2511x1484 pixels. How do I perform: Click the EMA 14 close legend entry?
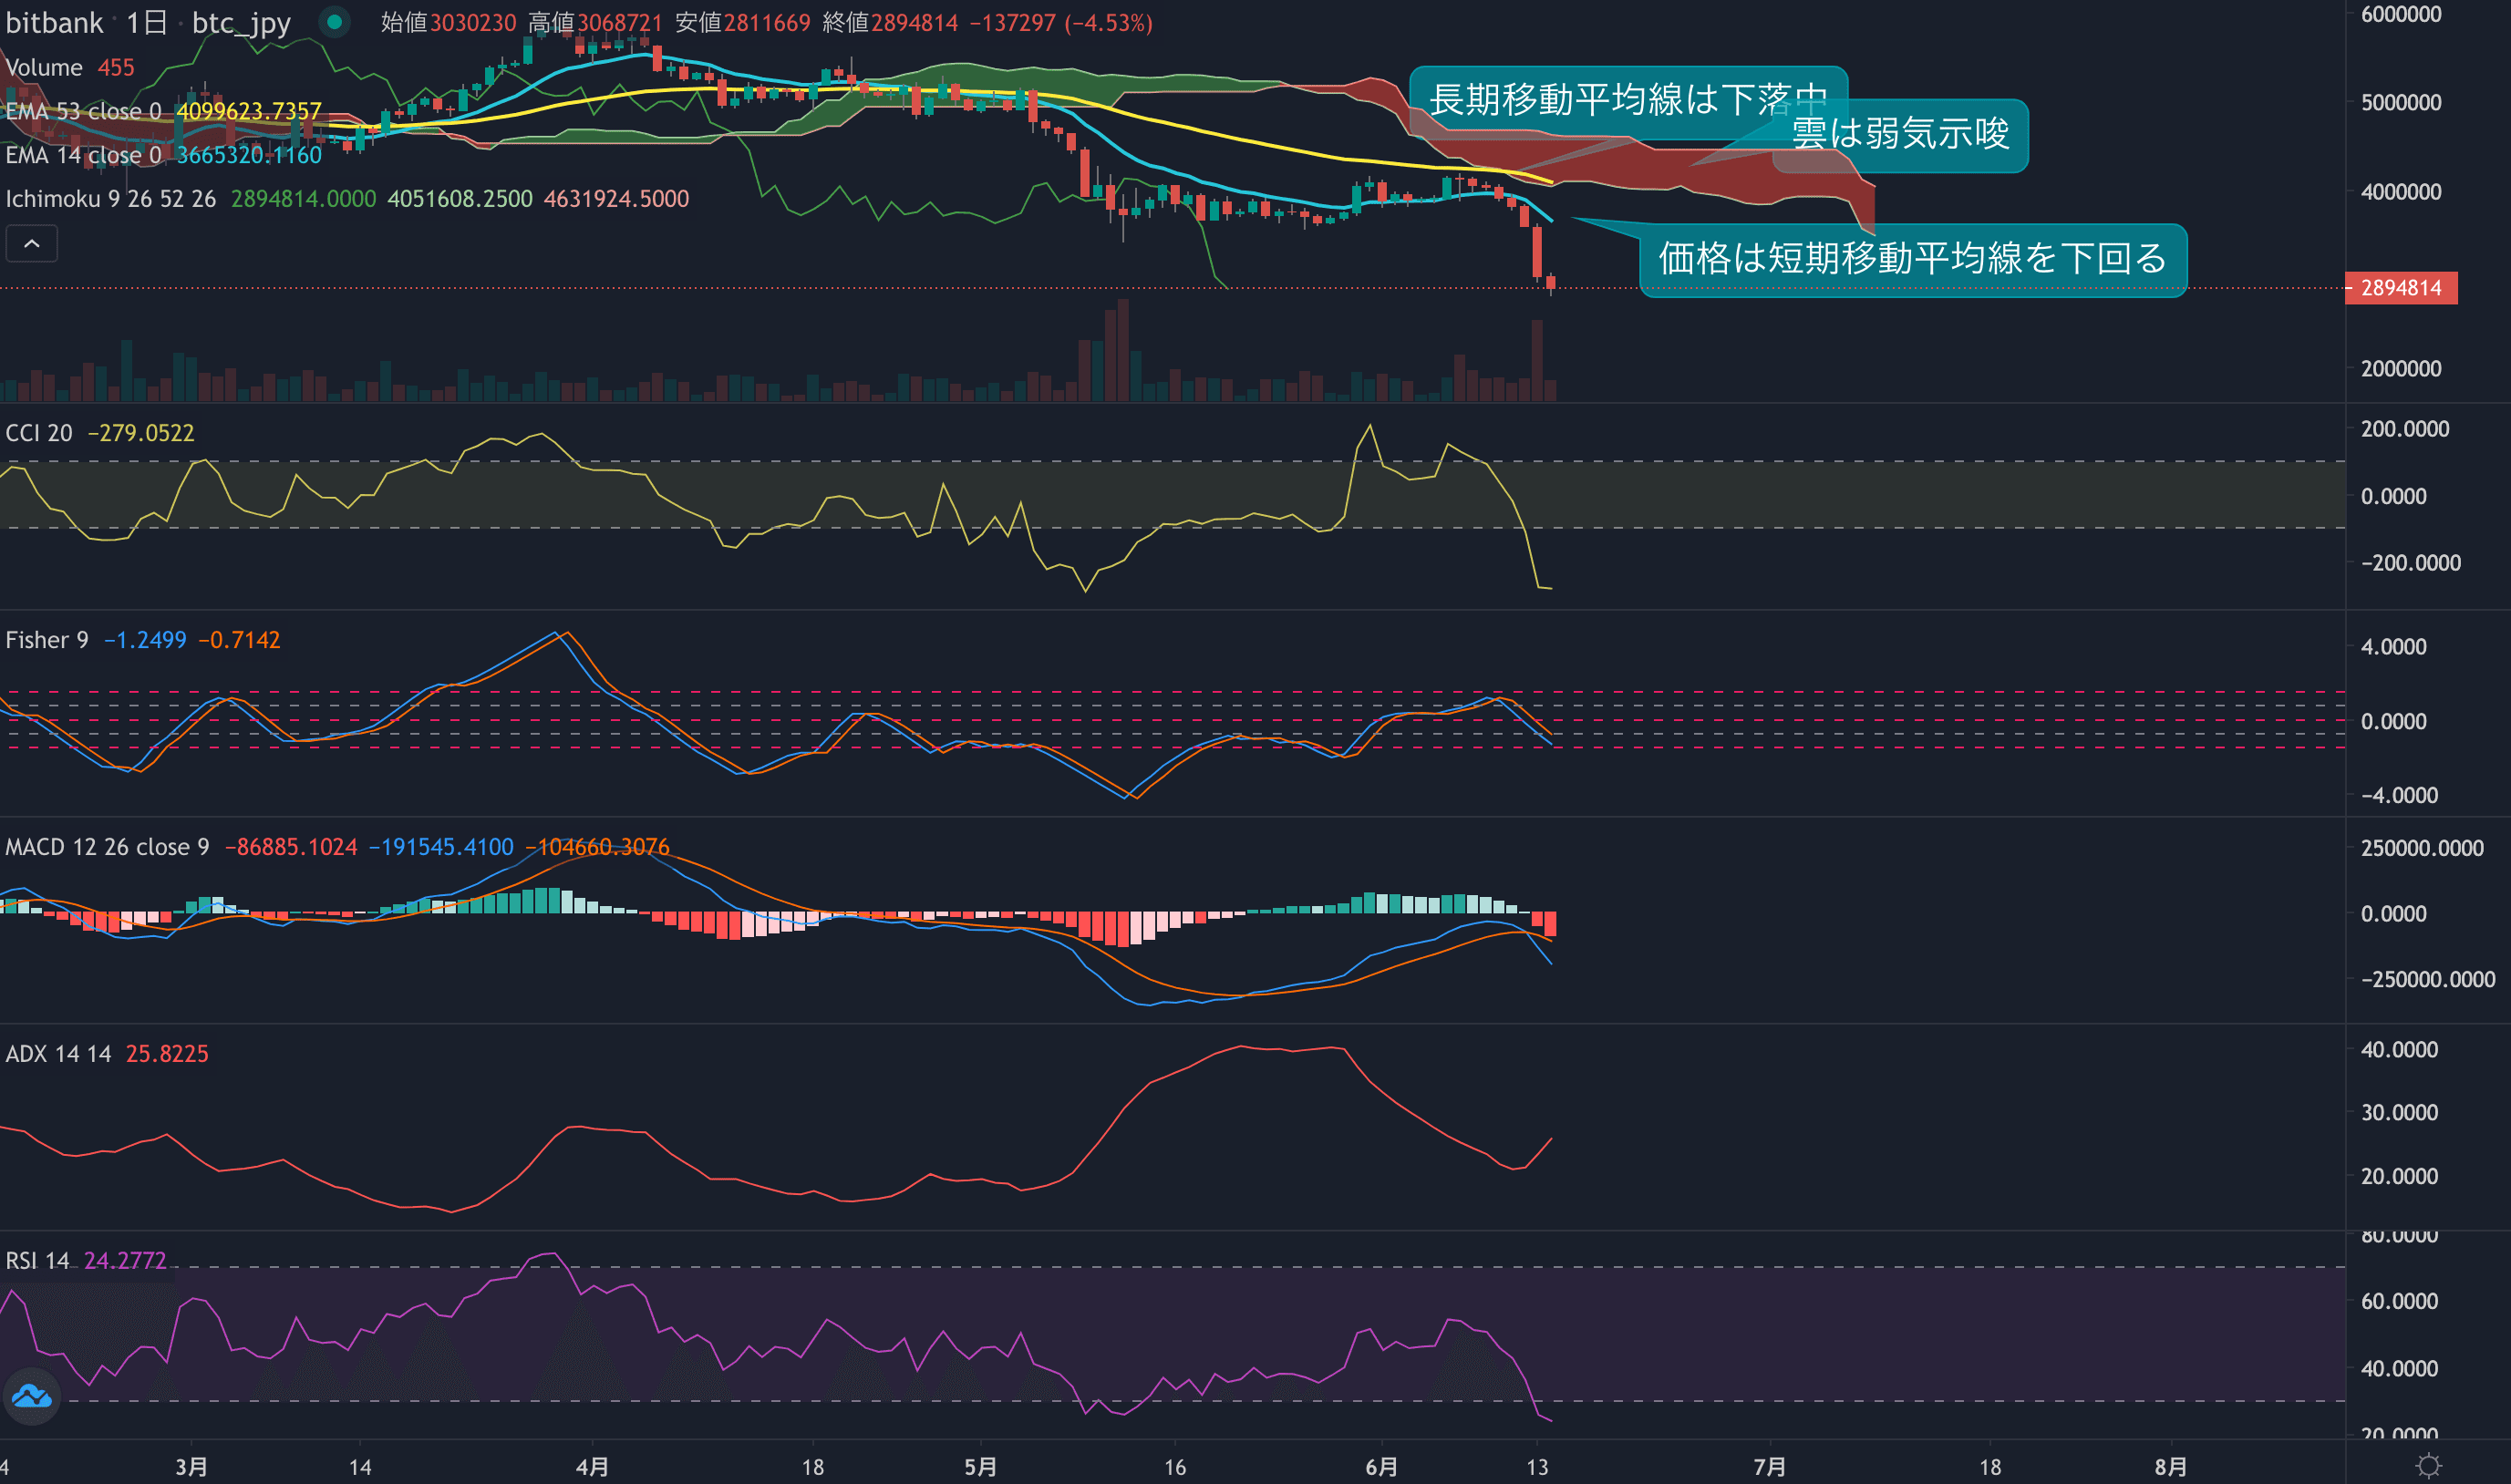(x=83, y=155)
